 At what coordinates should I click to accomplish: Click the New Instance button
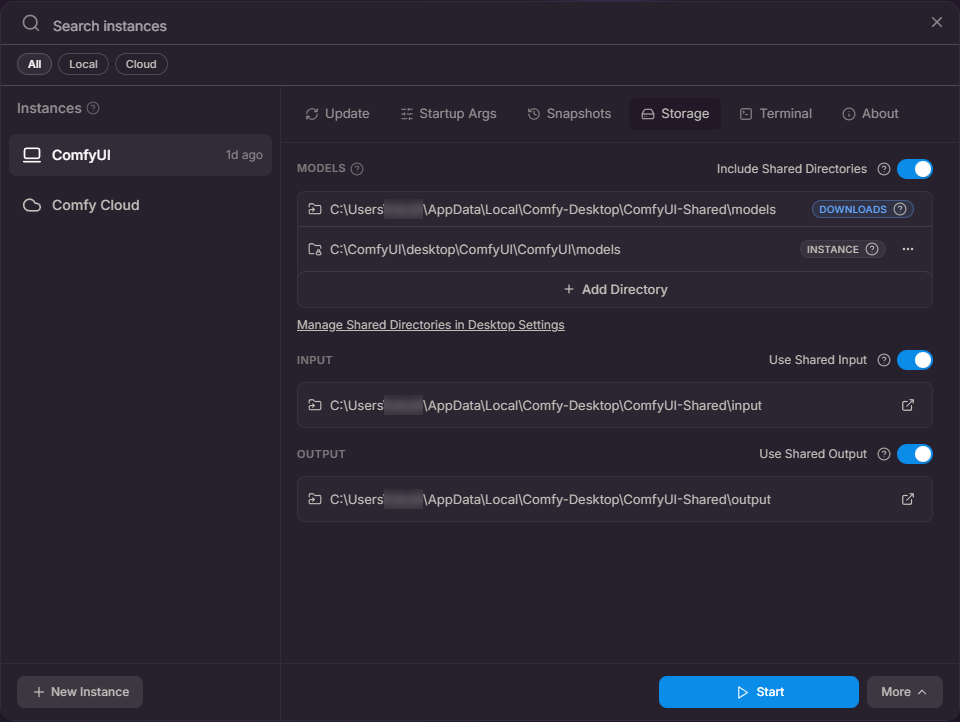click(80, 692)
